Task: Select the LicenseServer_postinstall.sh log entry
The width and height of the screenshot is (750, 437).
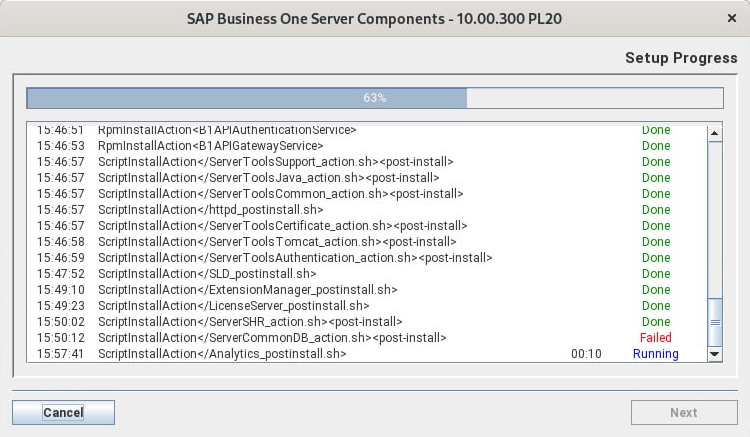Action: (233, 306)
